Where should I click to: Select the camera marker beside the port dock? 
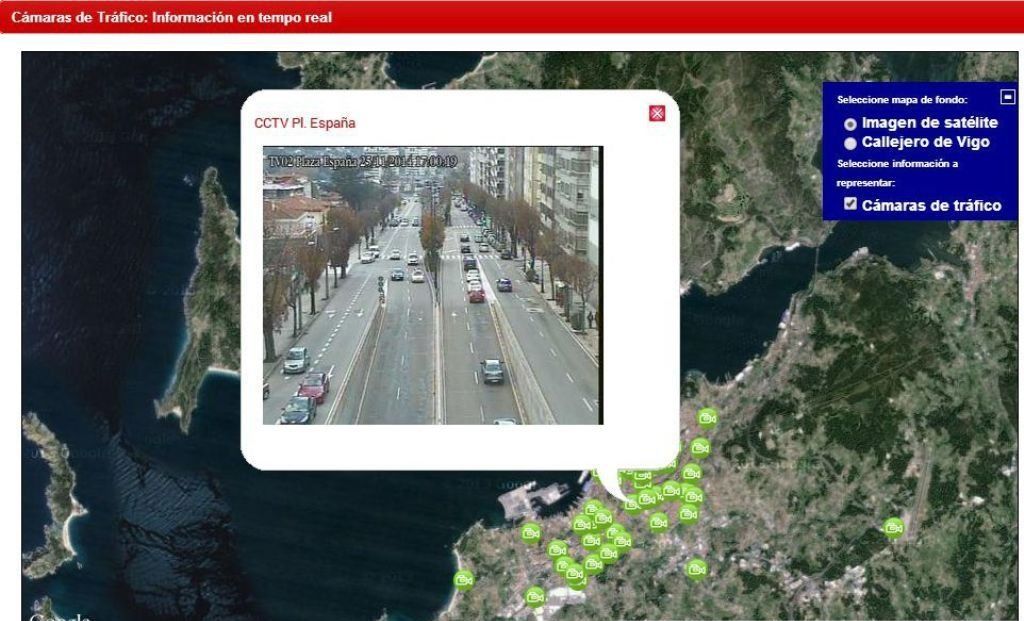point(530,532)
